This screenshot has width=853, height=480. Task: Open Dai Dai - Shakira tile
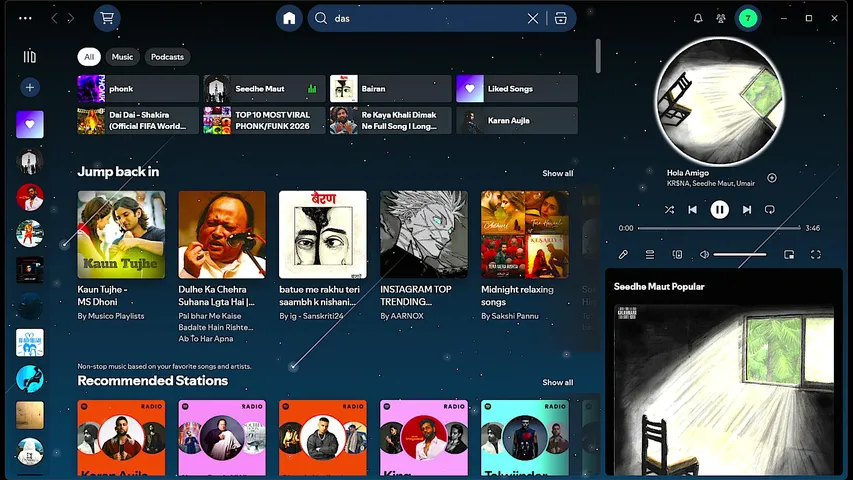coord(138,120)
